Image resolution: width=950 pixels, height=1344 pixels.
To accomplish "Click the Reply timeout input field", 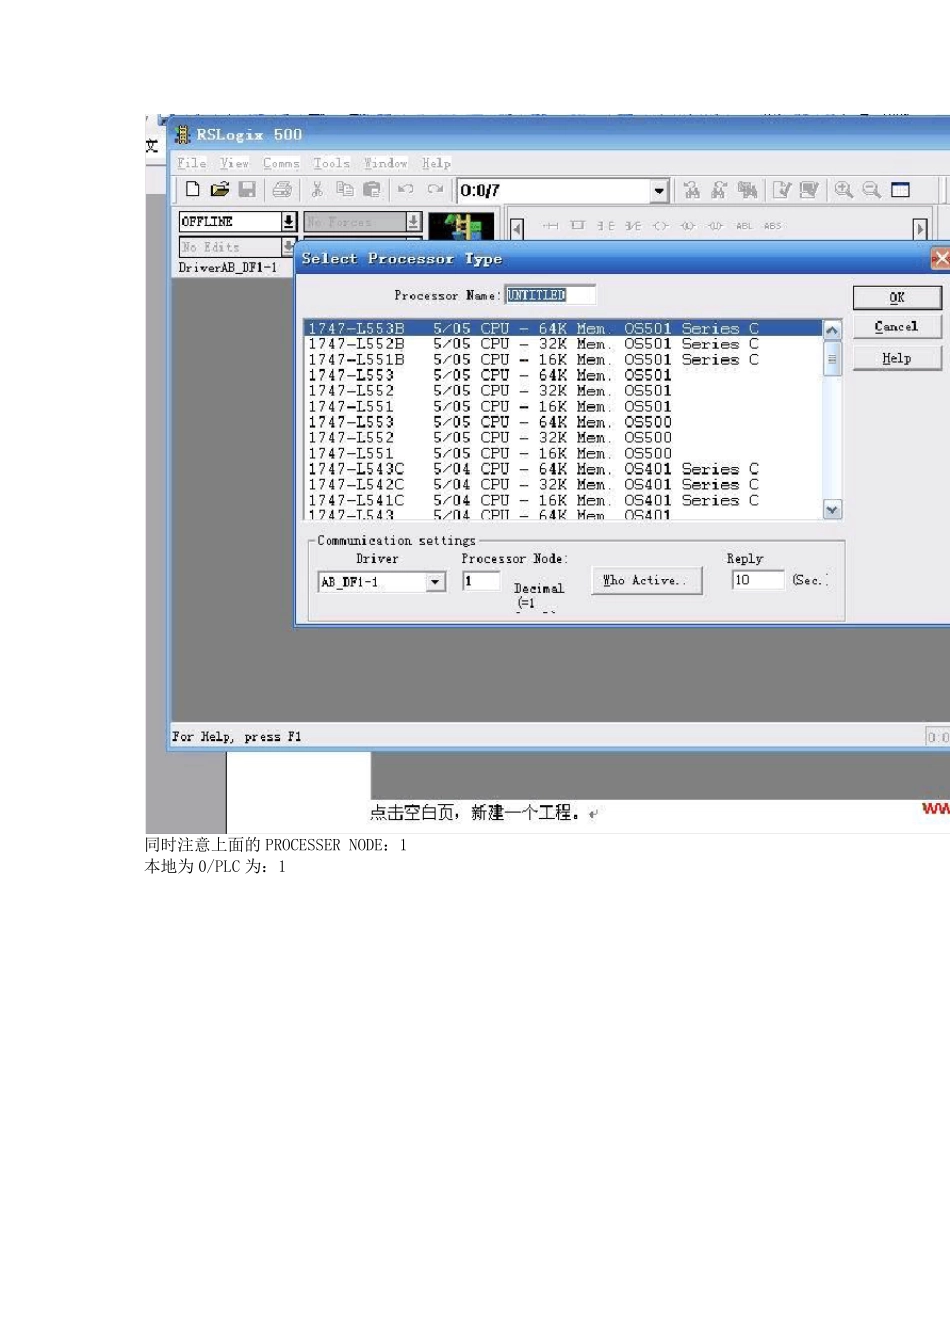I will click(758, 580).
